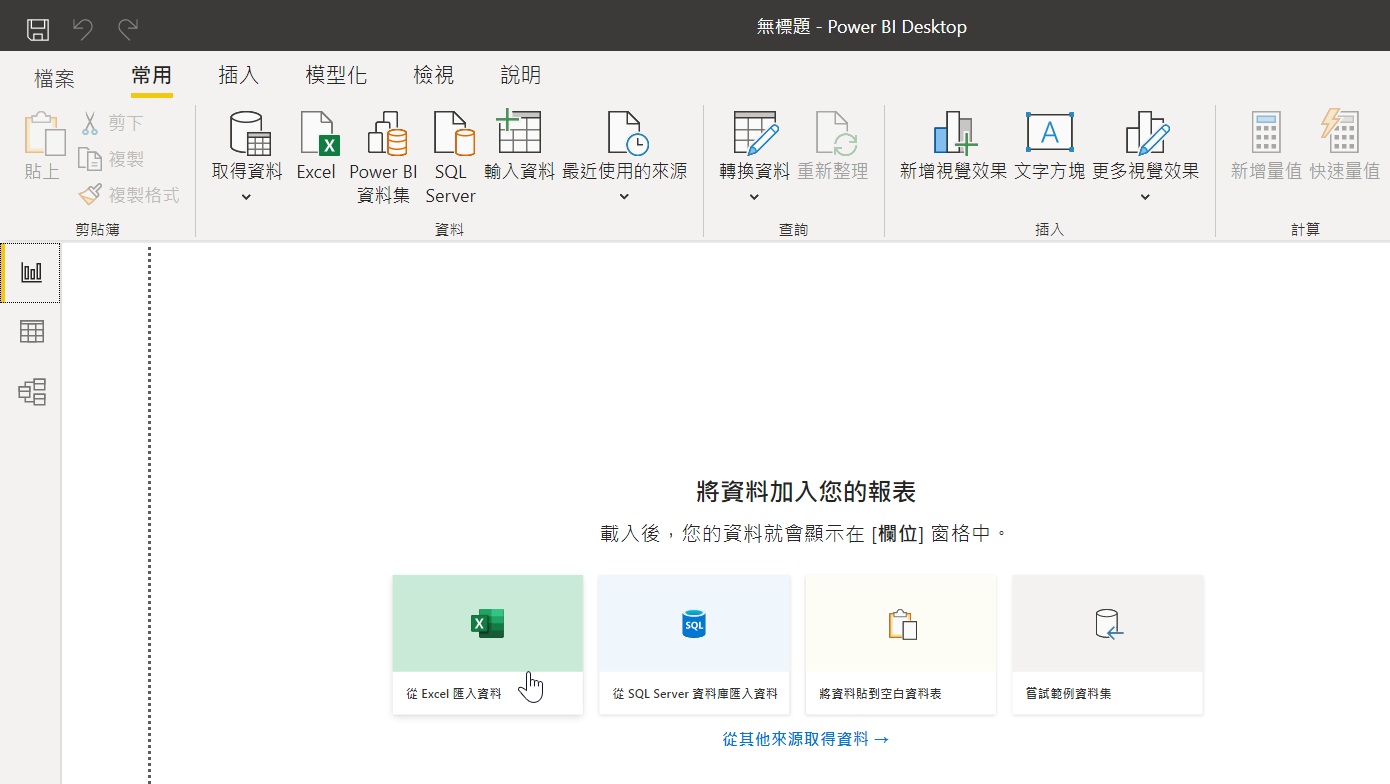The width and height of the screenshot is (1390, 784).
Task: Click the Redo arrow icon
Action: 127,28
